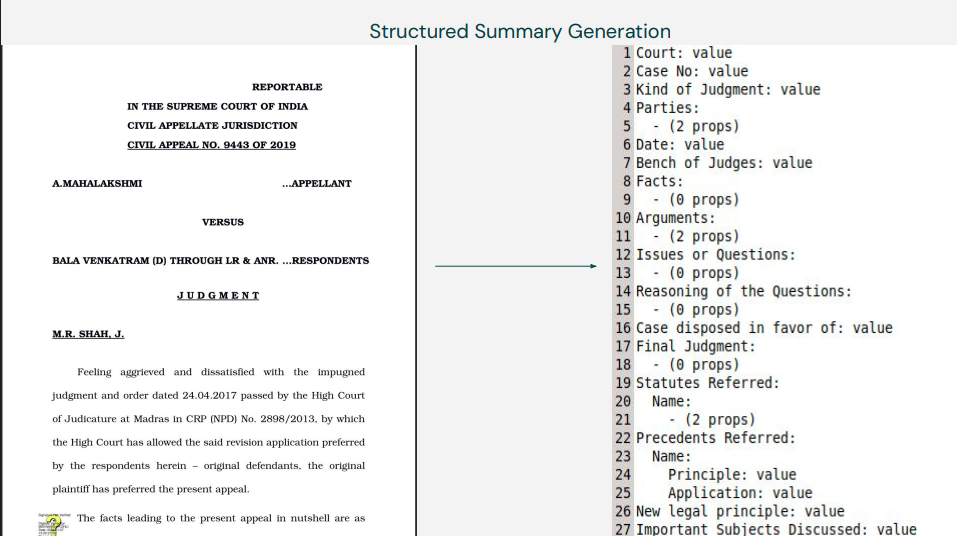Click 'Name:' under Statutes Referred
Screen dimensions: 957x536
tap(671, 401)
